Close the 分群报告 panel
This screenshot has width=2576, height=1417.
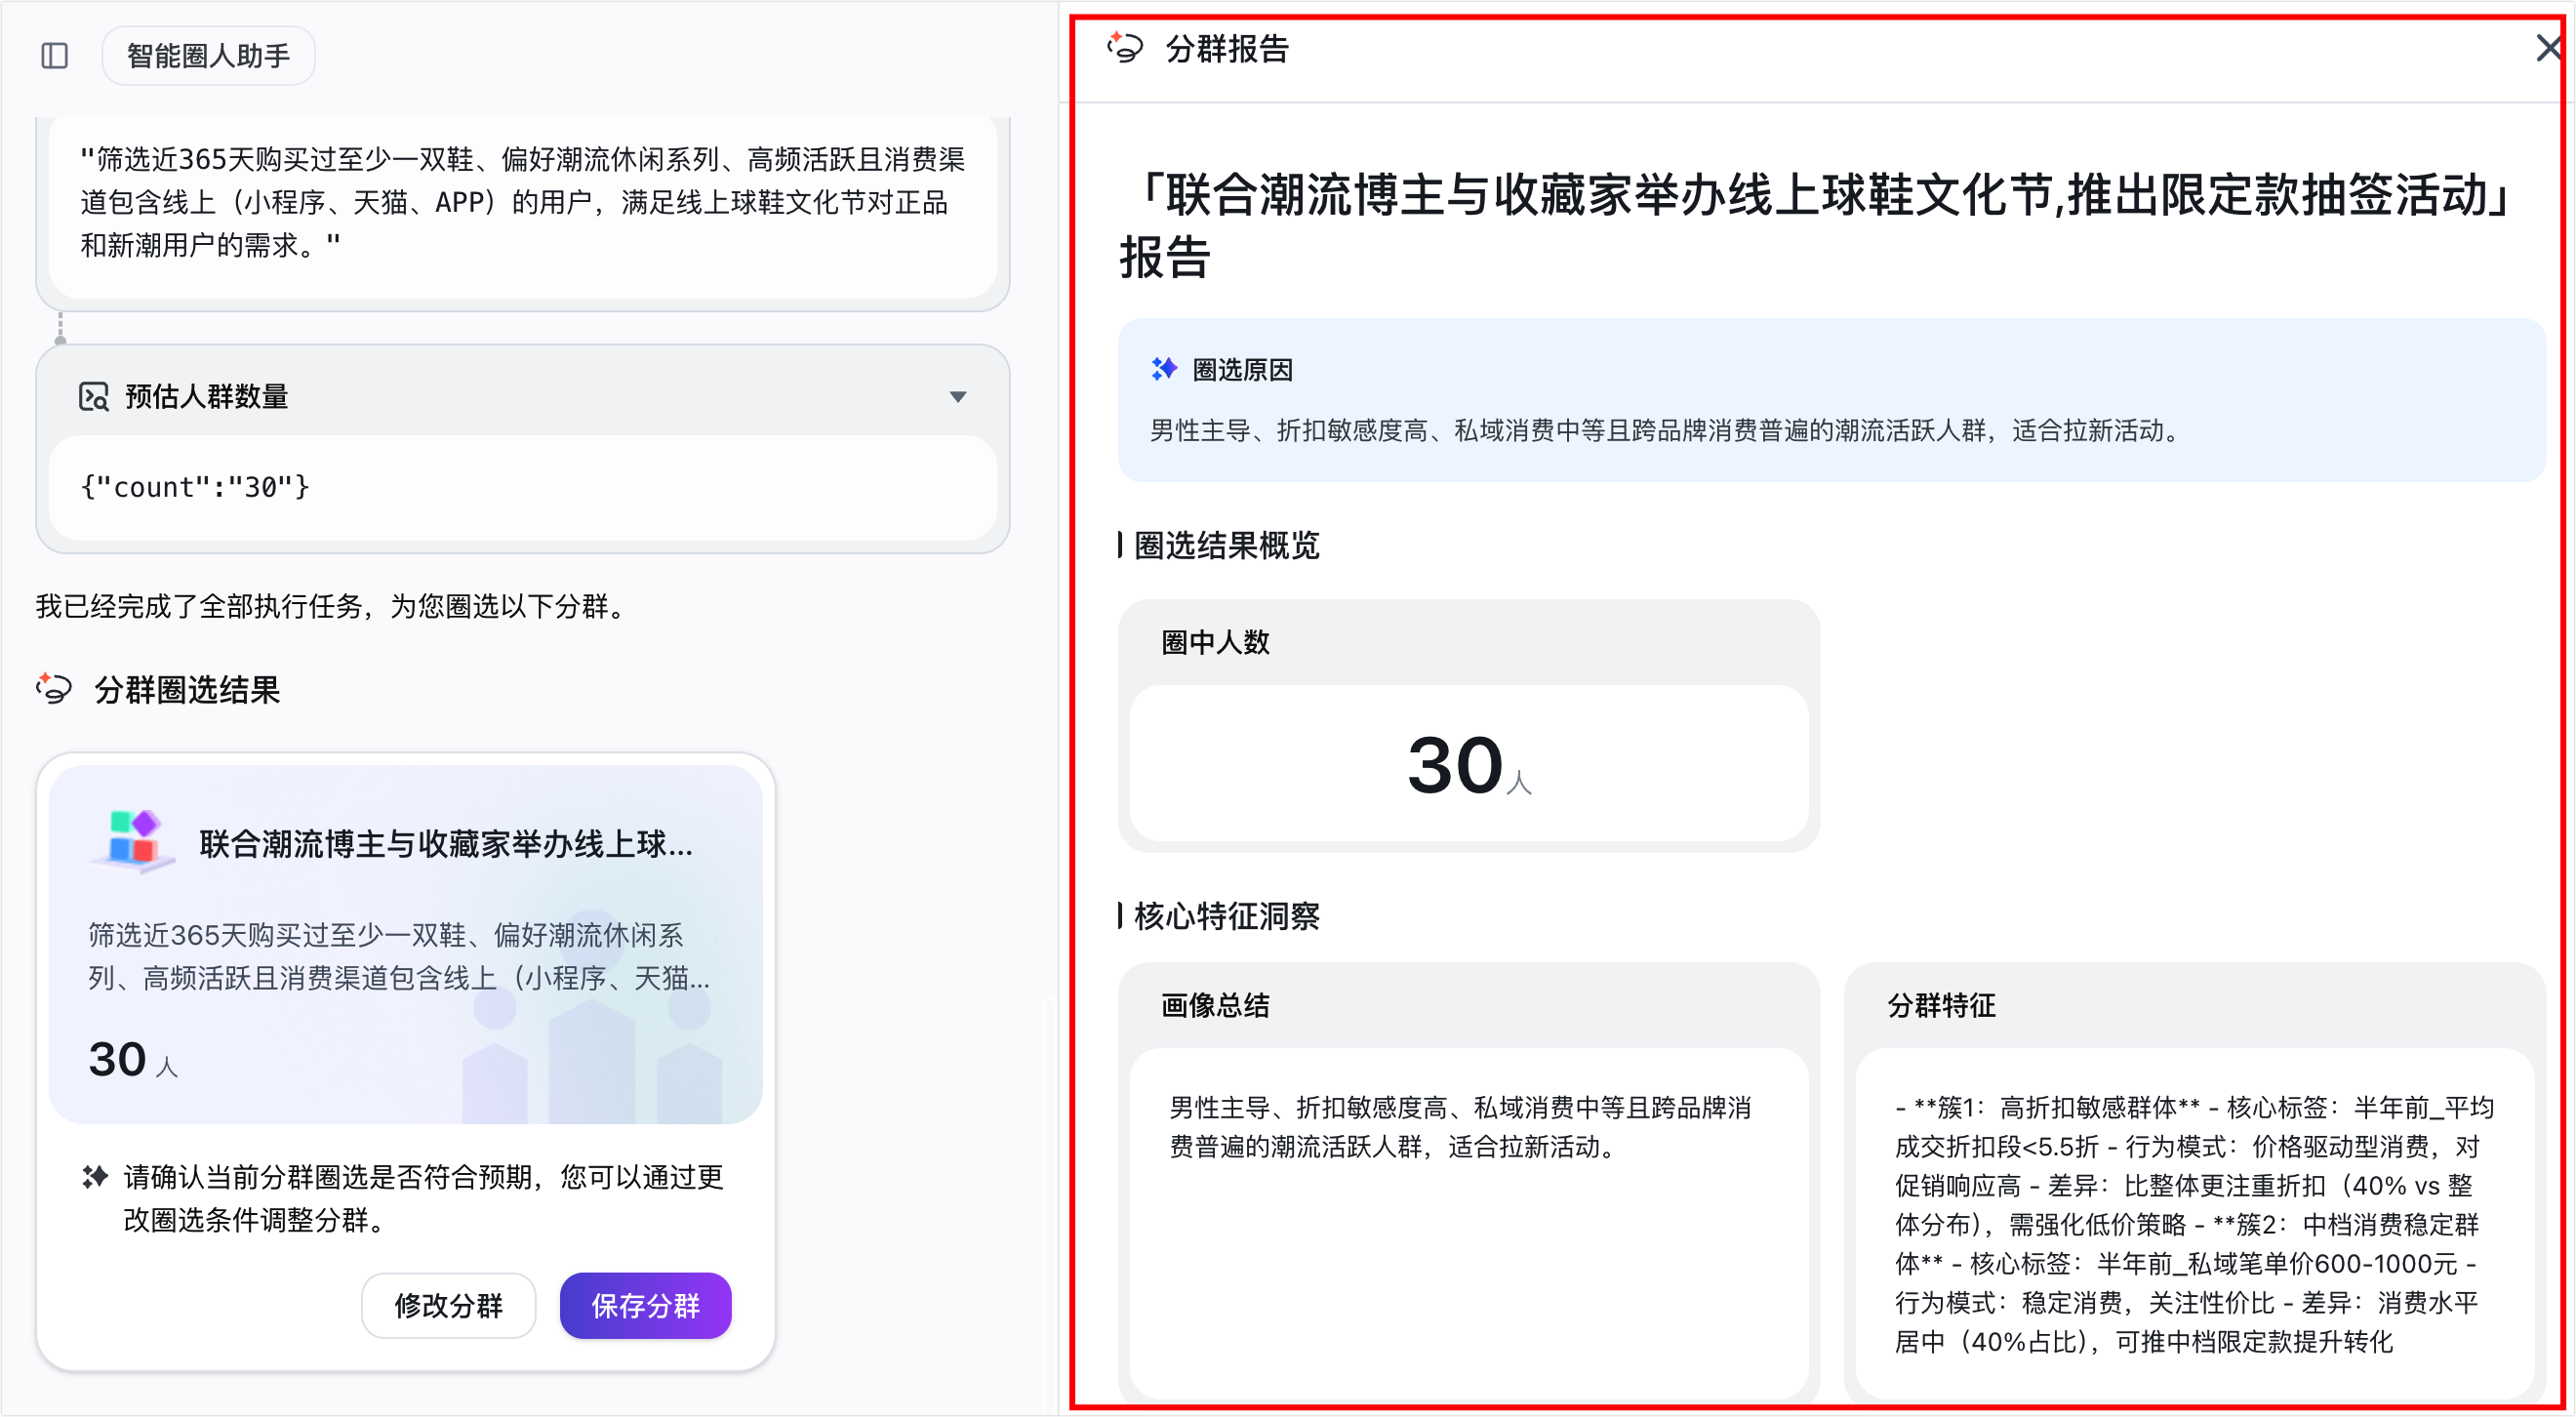pyautogui.click(x=2549, y=48)
